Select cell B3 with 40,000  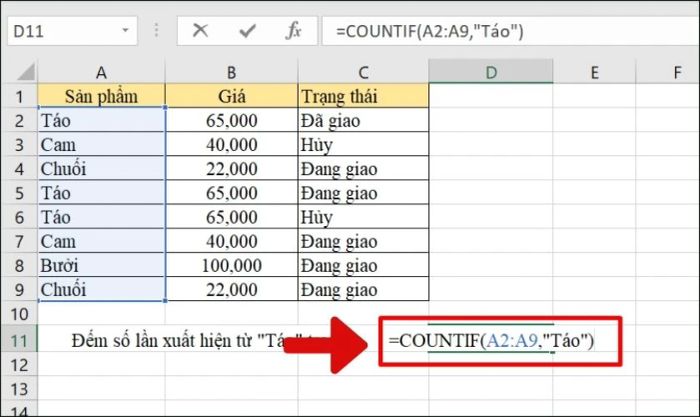(x=231, y=144)
